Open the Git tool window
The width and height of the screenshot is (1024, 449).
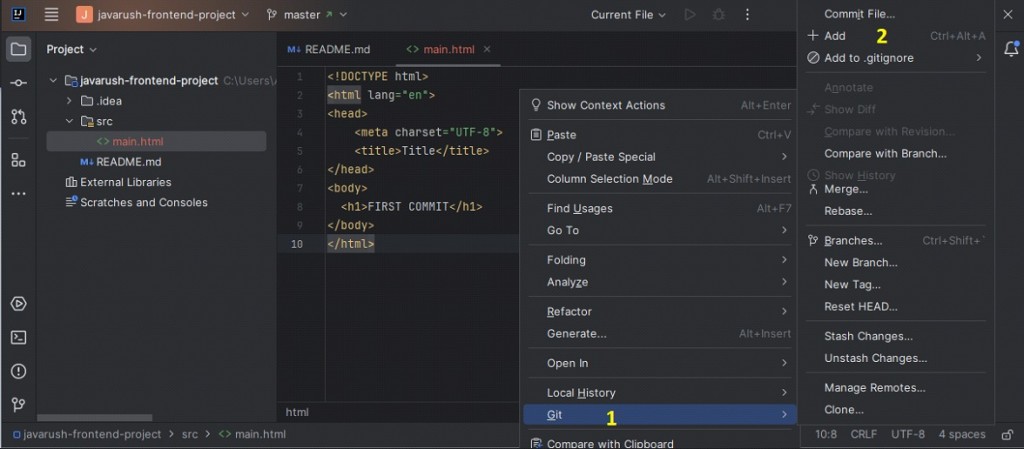coord(18,405)
